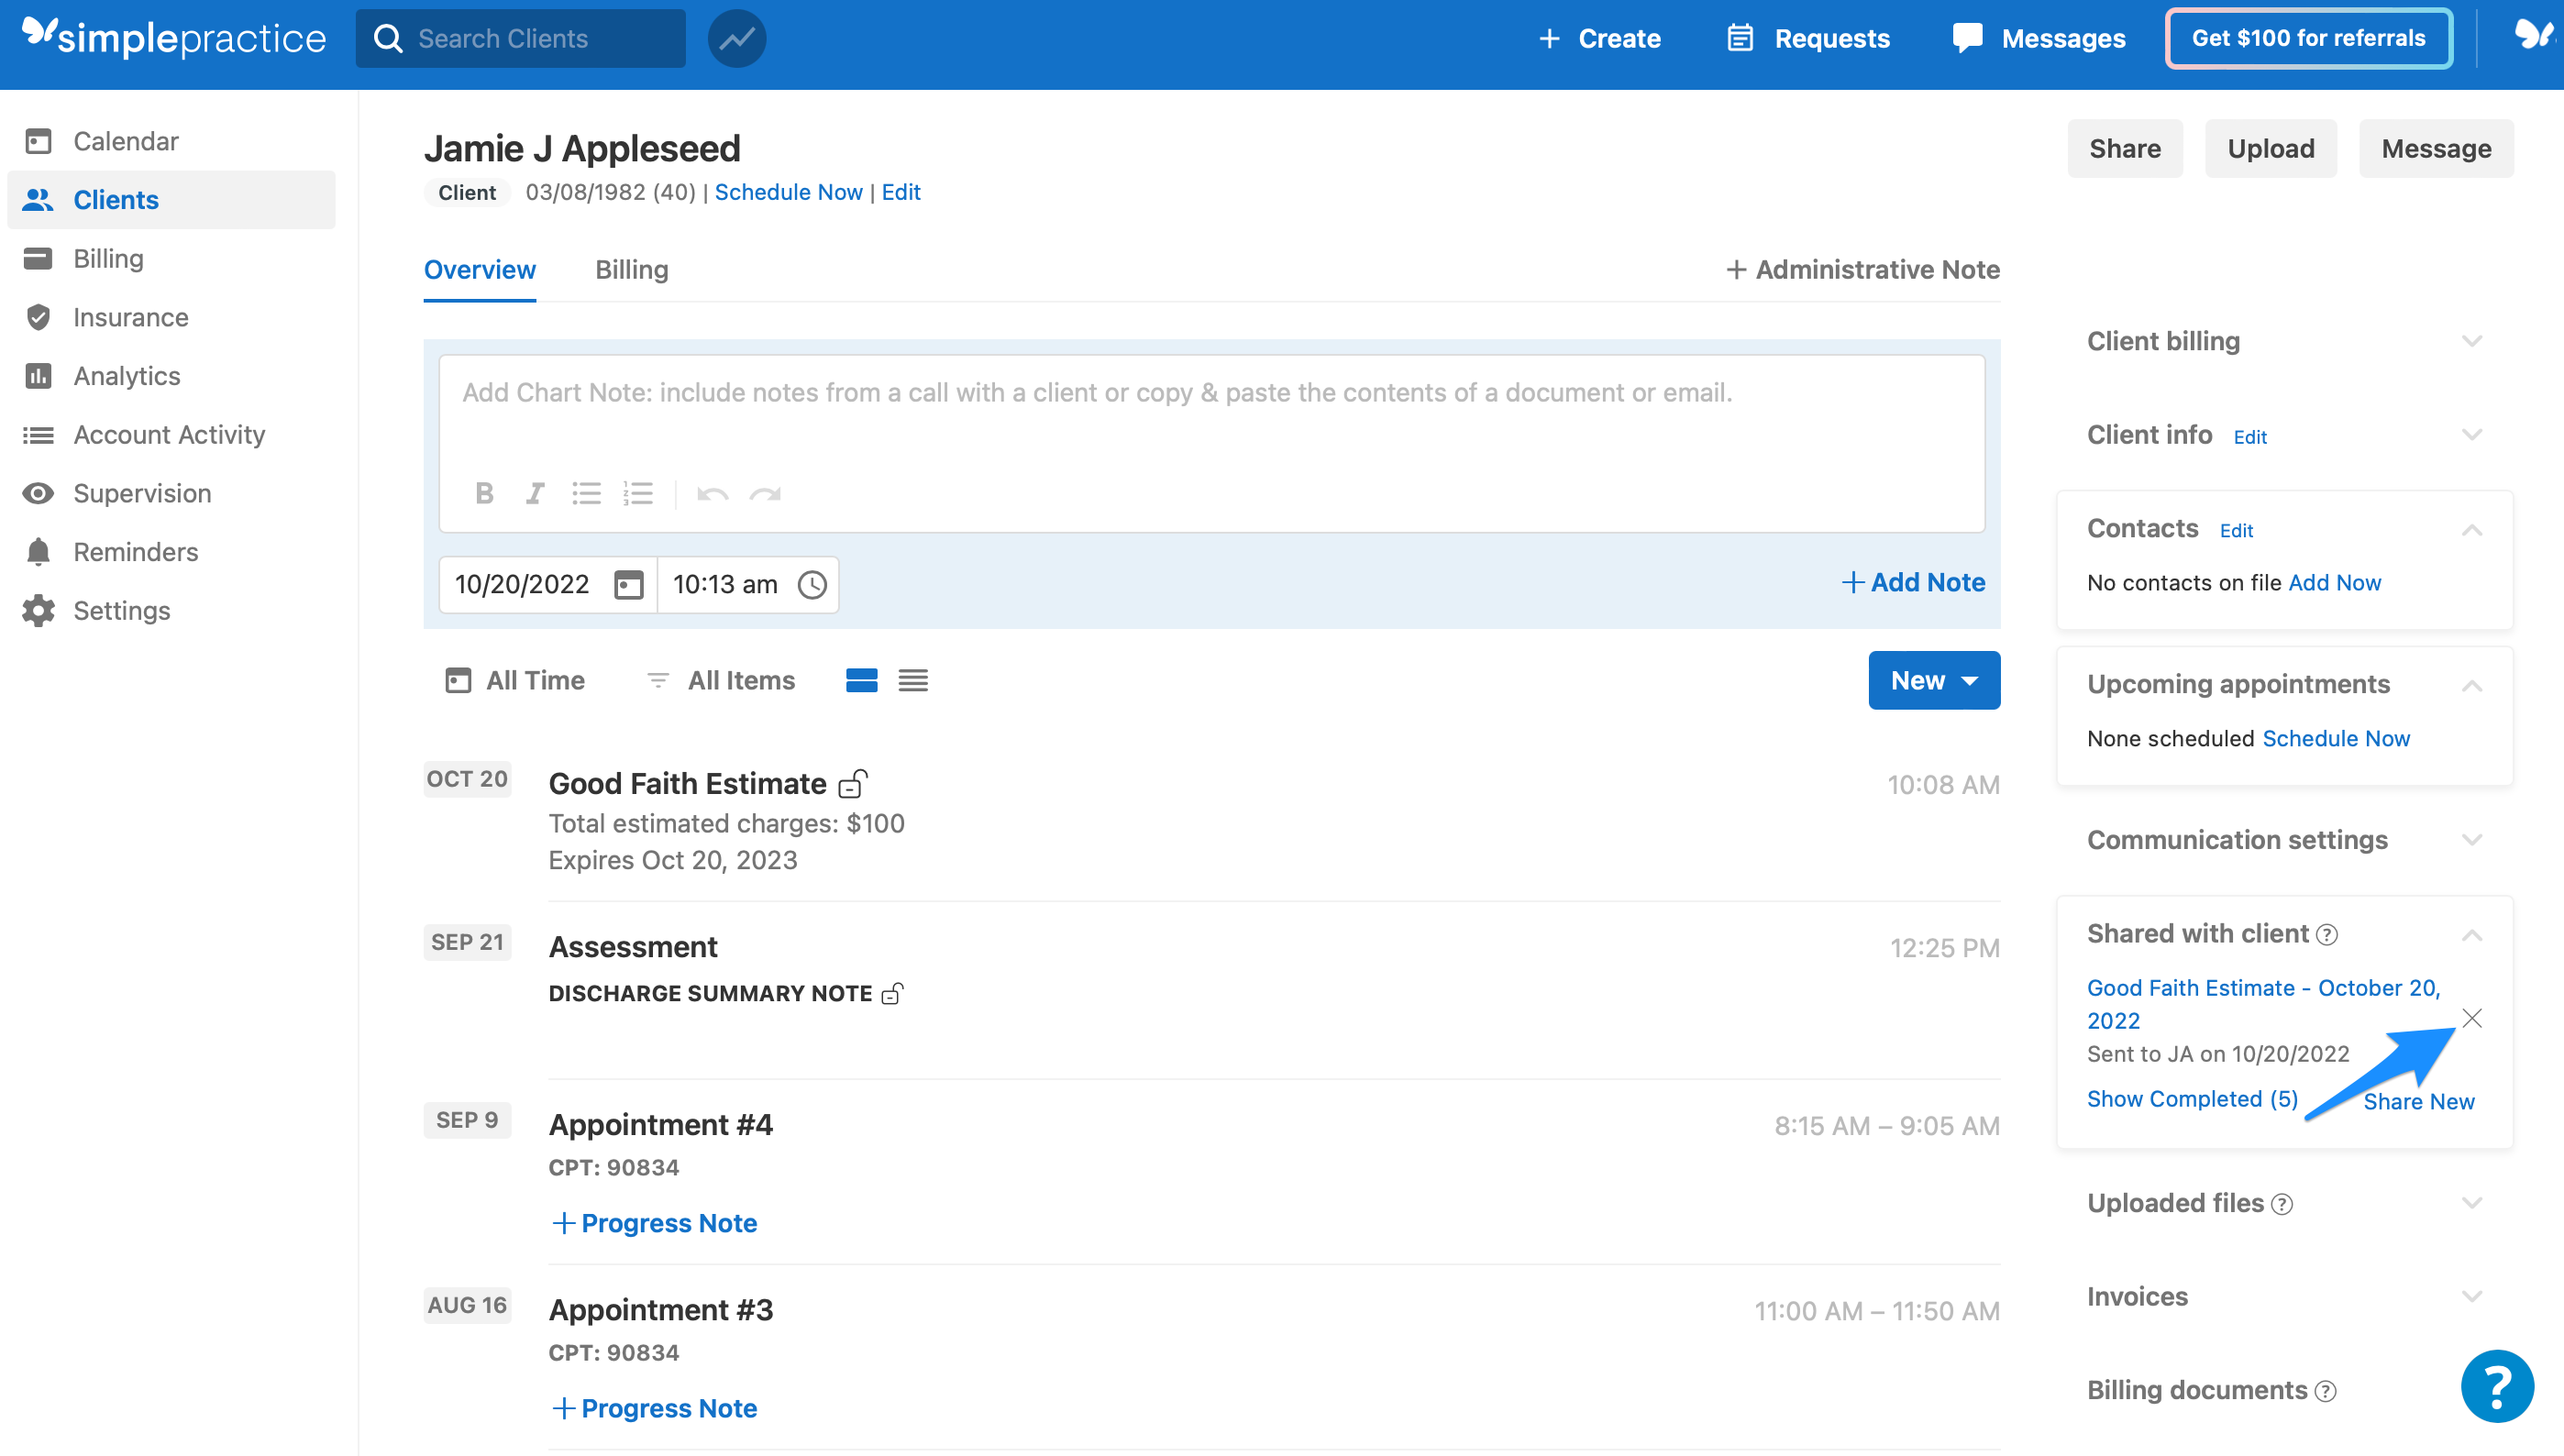Image resolution: width=2564 pixels, height=1456 pixels.
Task: Switch to the detailed card view
Action: (861, 681)
